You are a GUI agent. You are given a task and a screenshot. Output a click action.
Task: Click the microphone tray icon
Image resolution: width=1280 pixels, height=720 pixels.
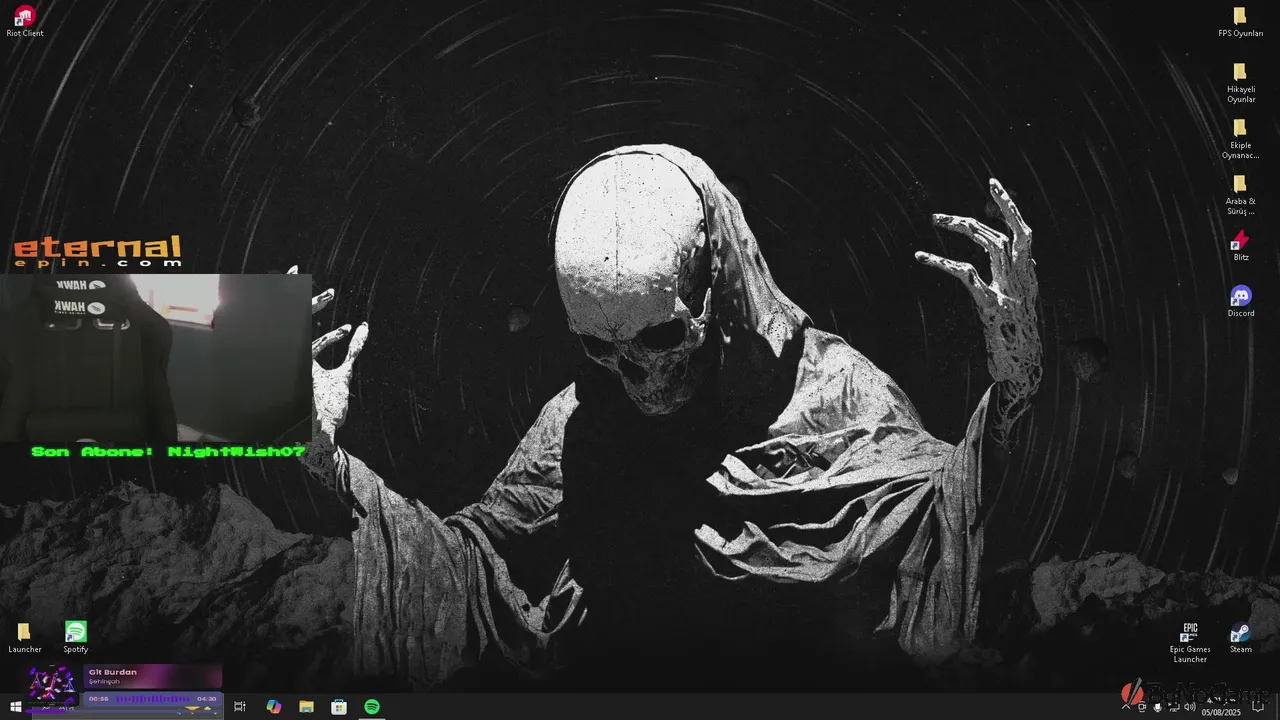pos(1157,707)
